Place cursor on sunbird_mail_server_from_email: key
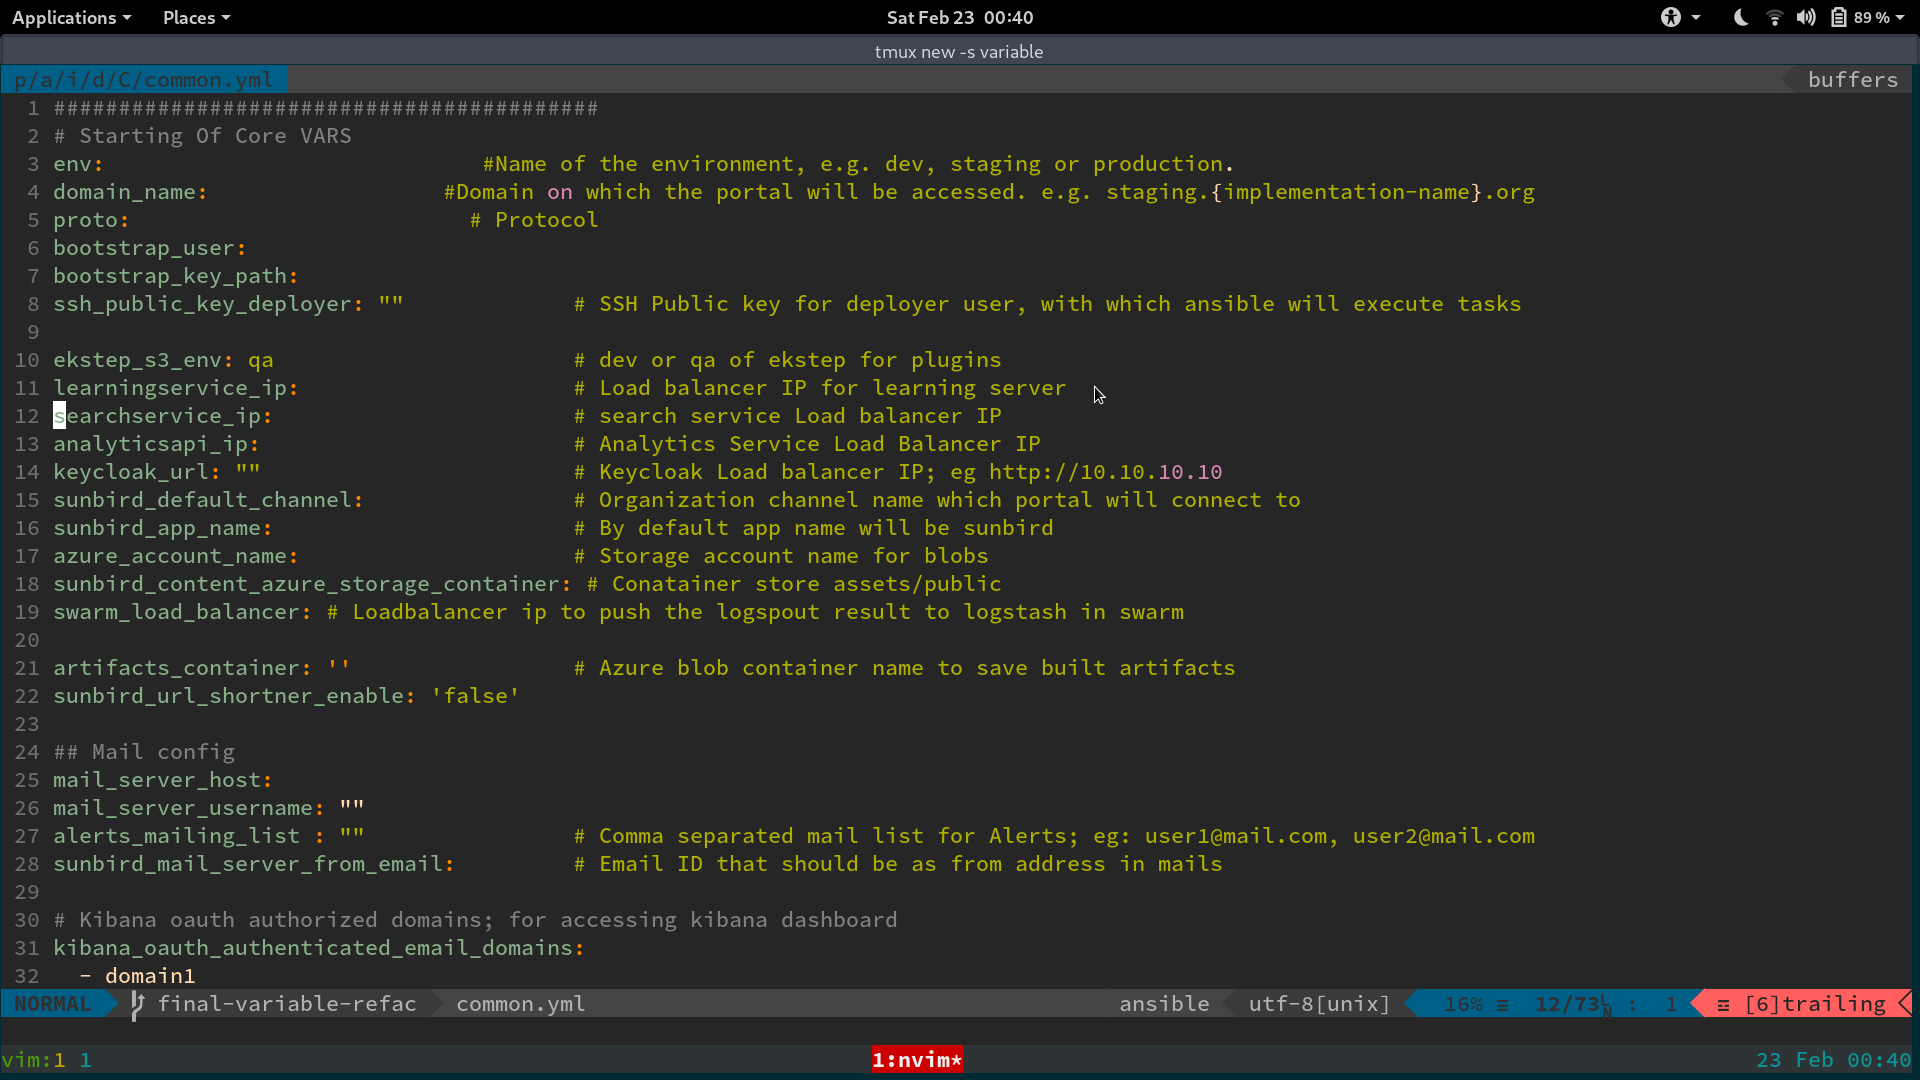The width and height of the screenshot is (1920, 1080). 254,863
